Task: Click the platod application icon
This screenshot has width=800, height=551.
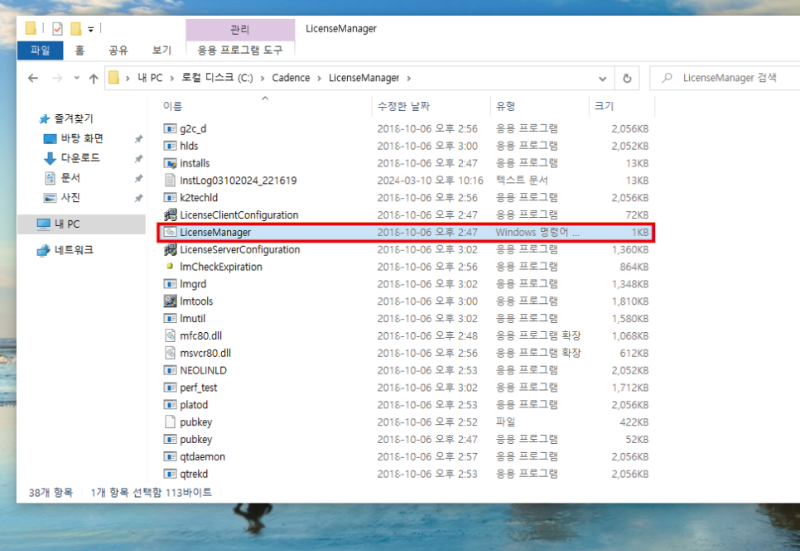Action: (170, 405)
